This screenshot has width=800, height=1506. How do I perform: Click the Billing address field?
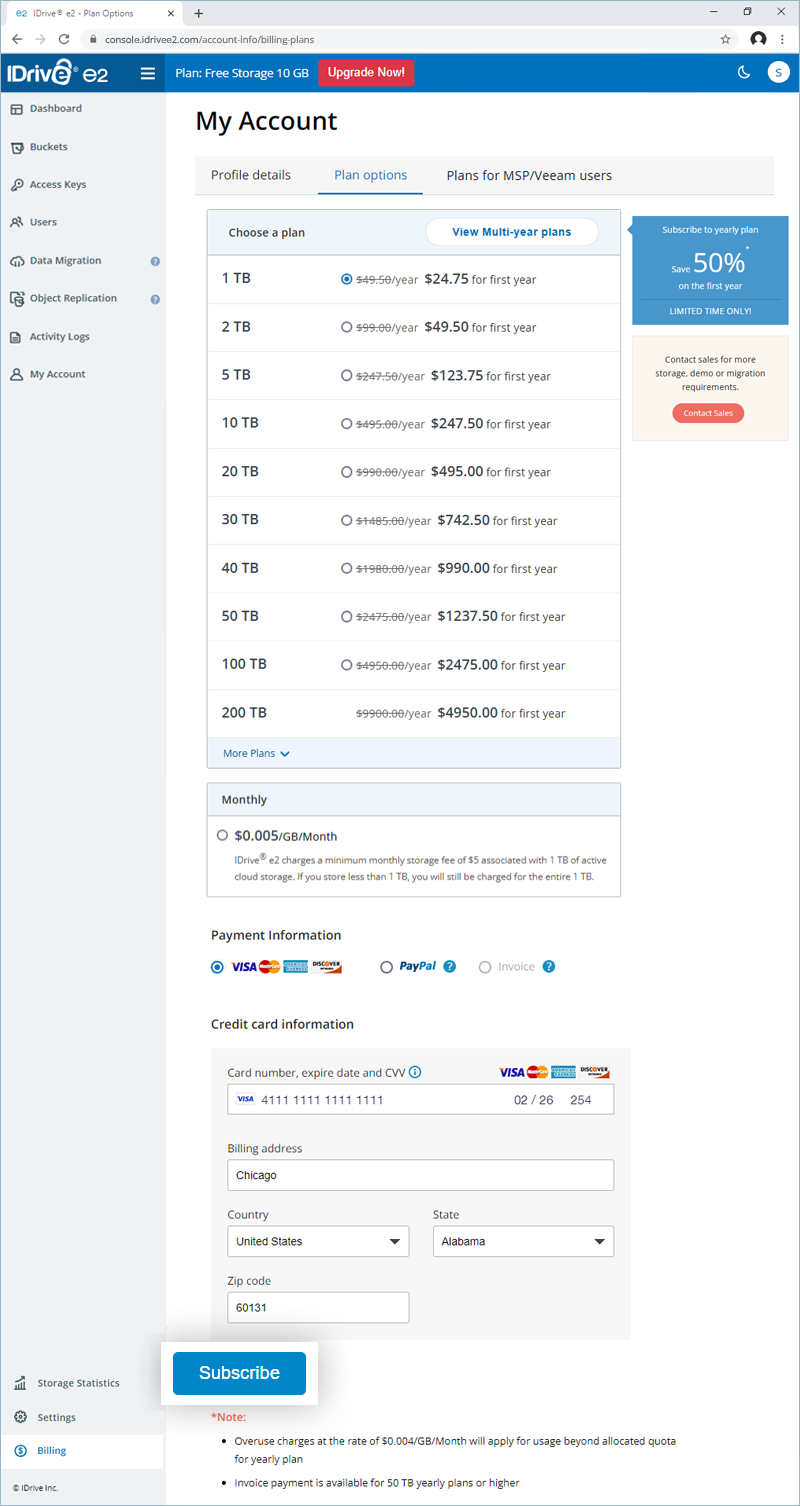click(x=421, y=1175)
